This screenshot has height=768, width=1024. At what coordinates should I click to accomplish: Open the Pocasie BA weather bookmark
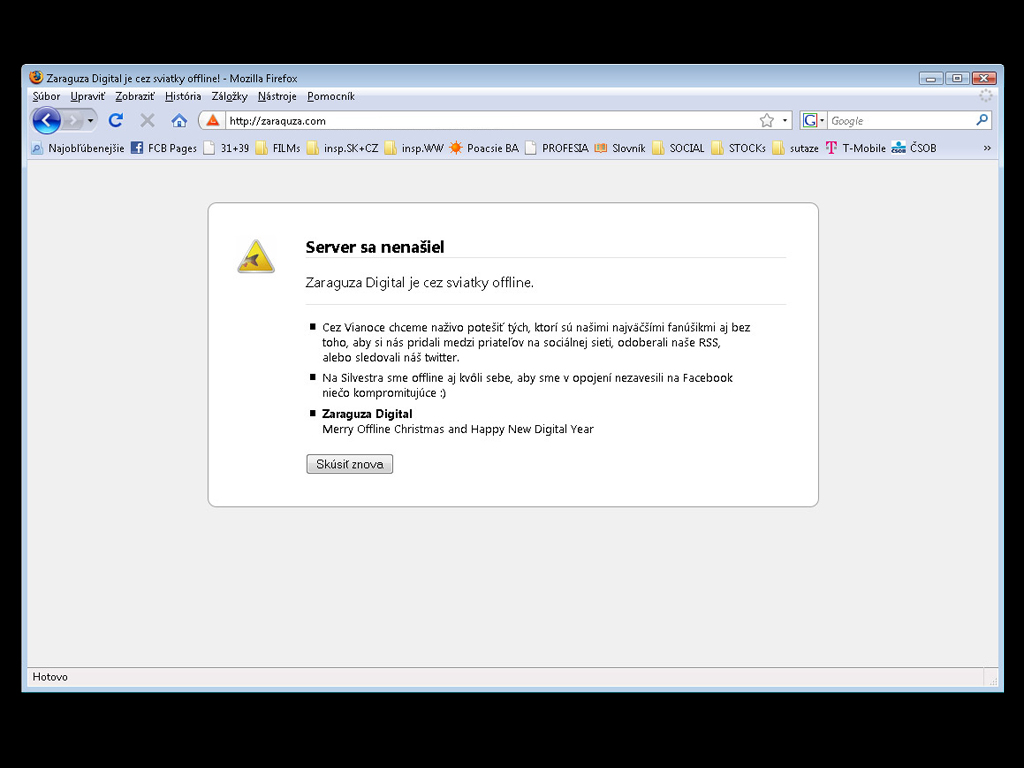coord(484,148)
